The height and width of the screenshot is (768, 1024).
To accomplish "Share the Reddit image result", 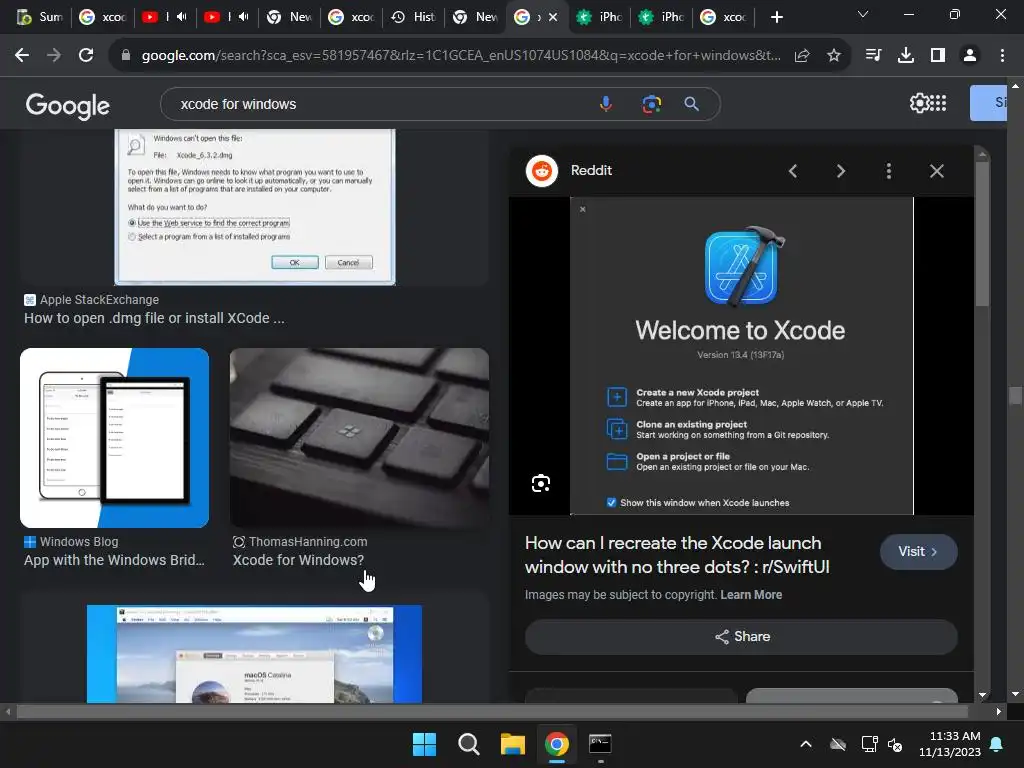I will [741, 637].
